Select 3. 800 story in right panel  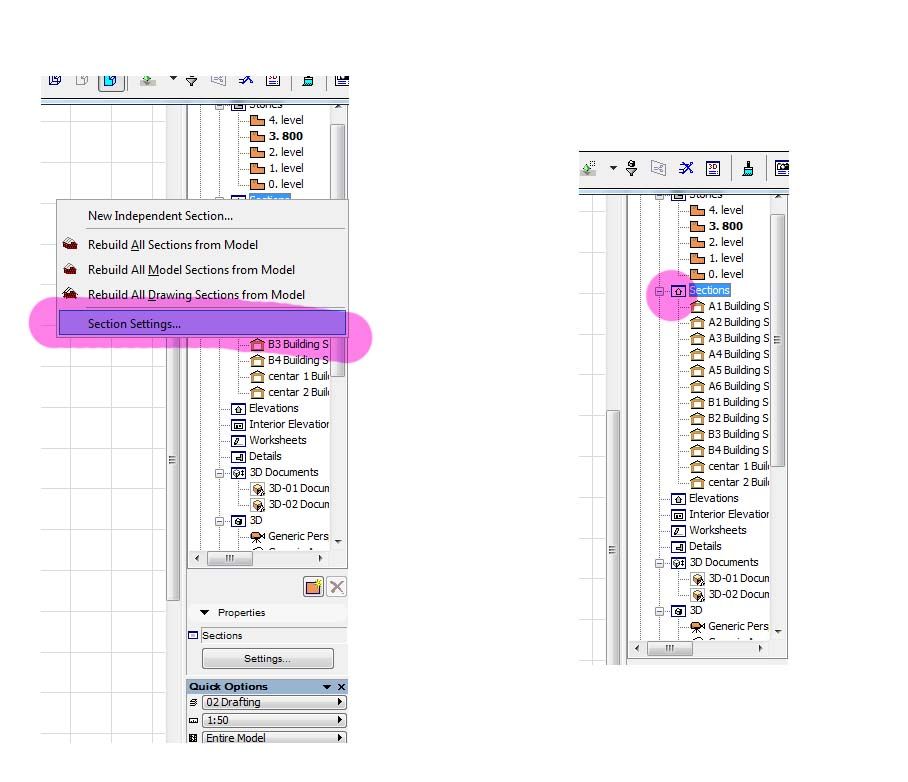click(x=726, y=226)
